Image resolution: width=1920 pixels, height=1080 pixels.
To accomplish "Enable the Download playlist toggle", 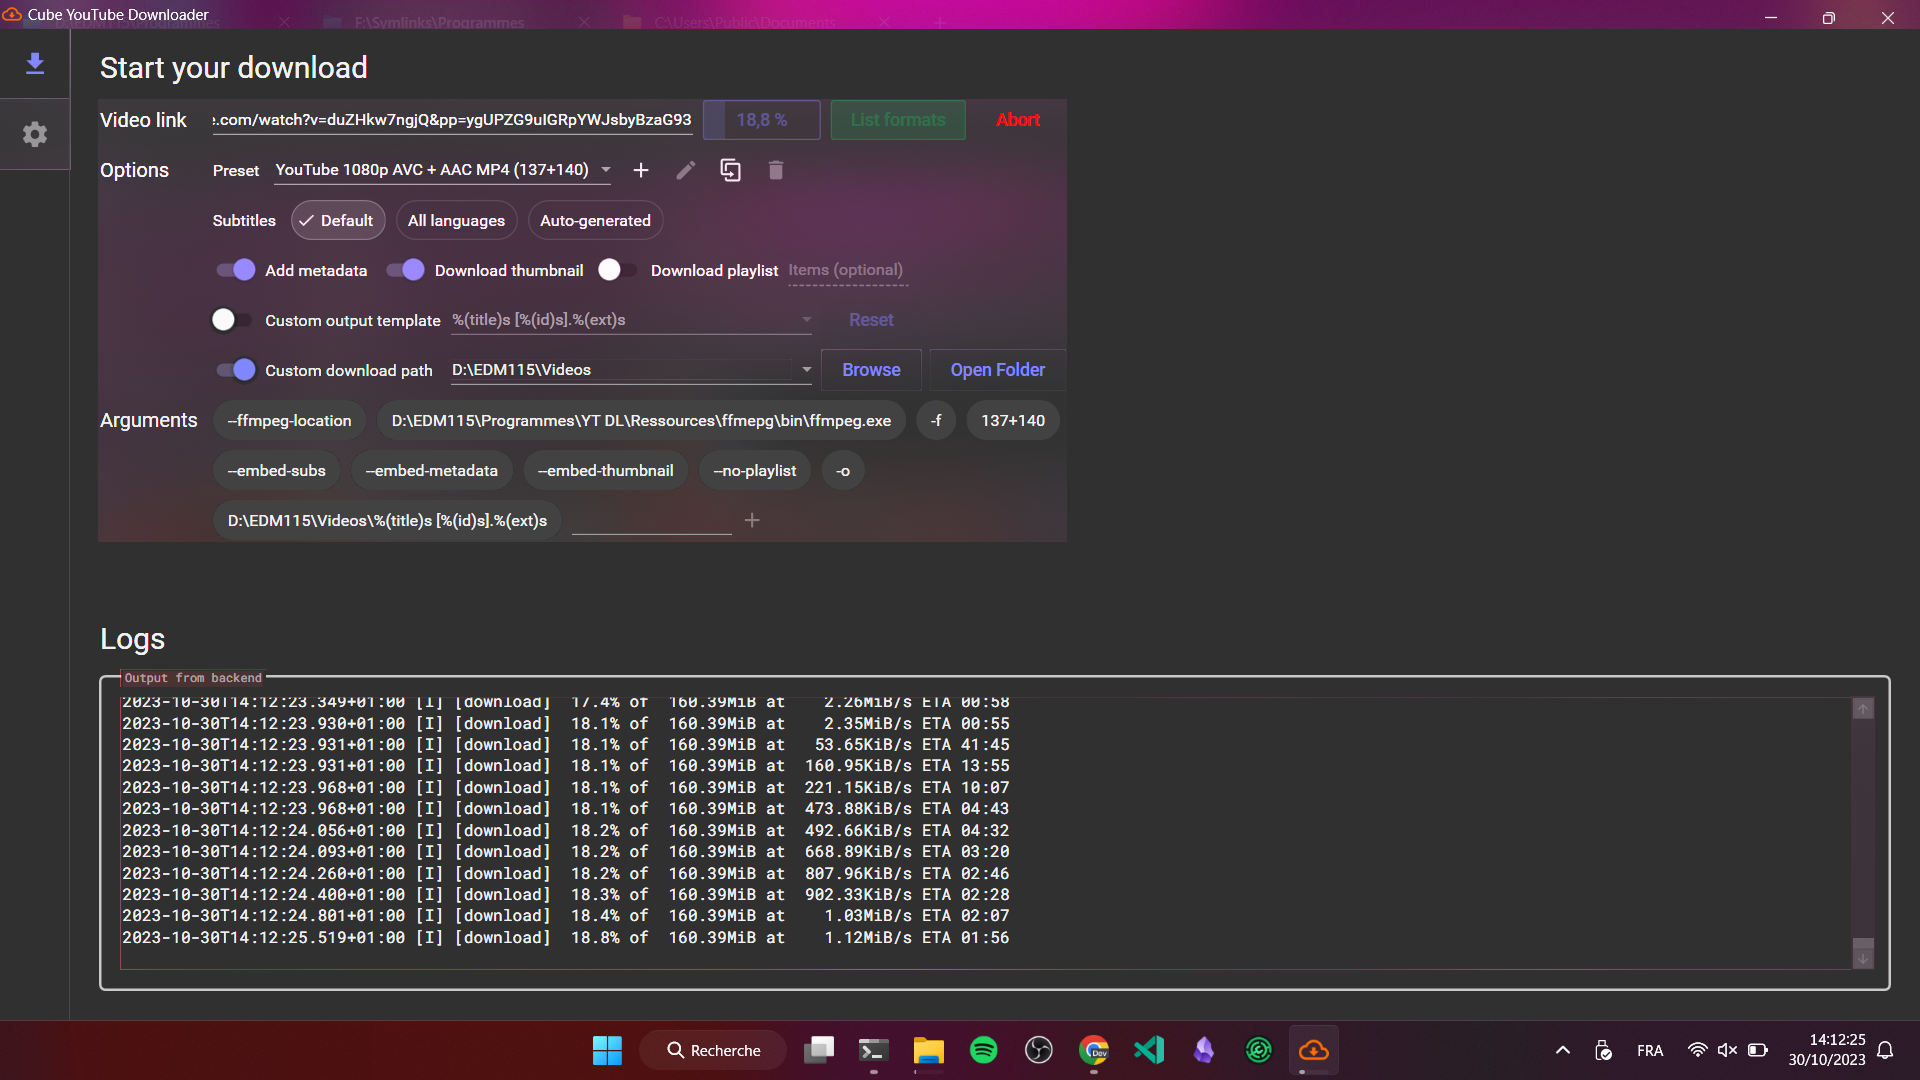I will [613, 270].
